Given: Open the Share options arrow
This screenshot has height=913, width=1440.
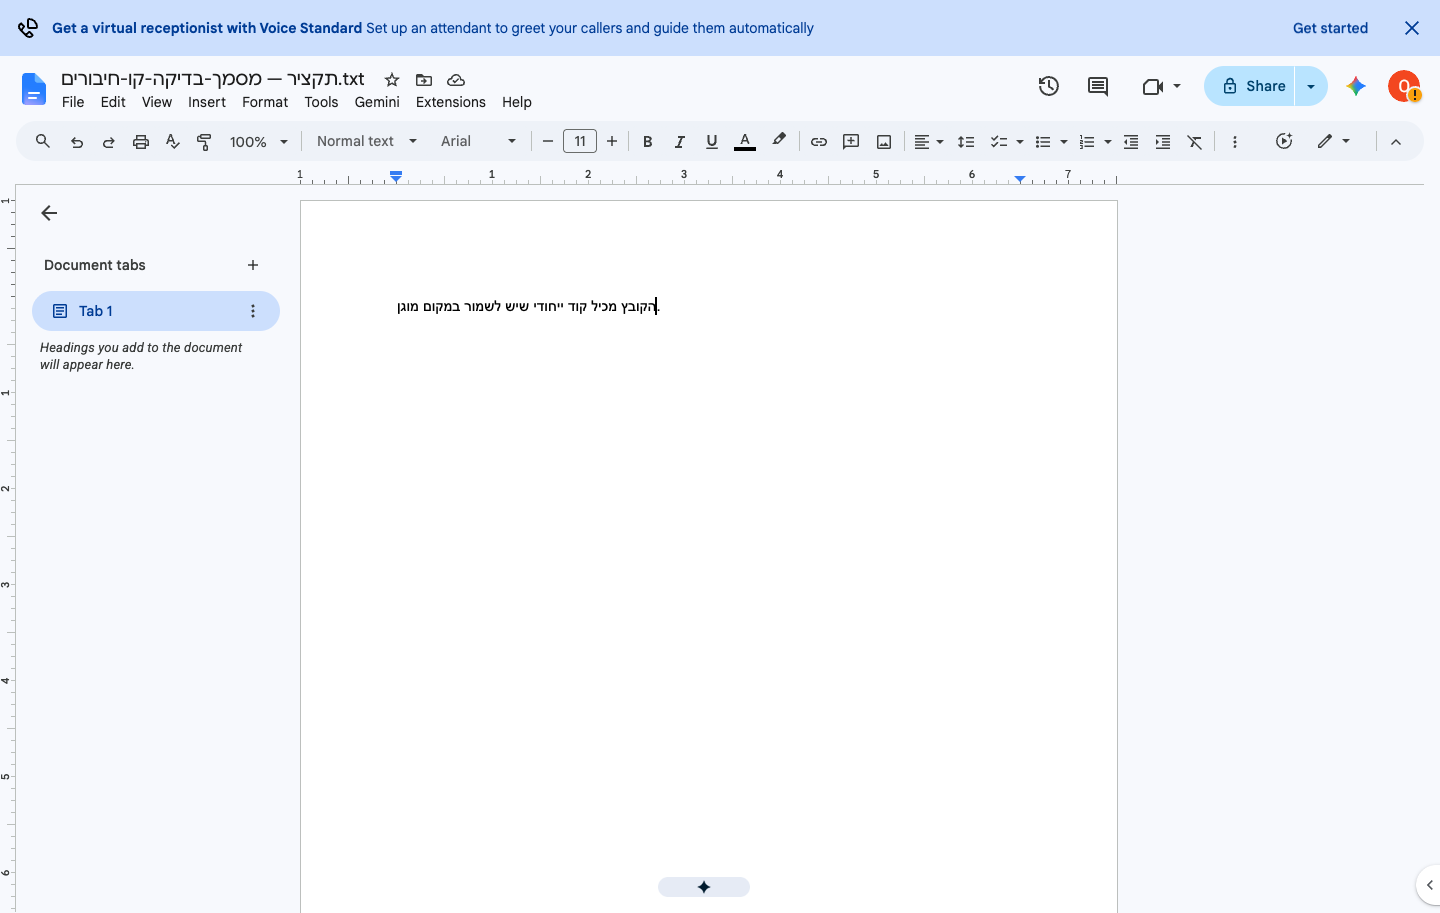Looking at the screenshot, I should pos(1311,86).
